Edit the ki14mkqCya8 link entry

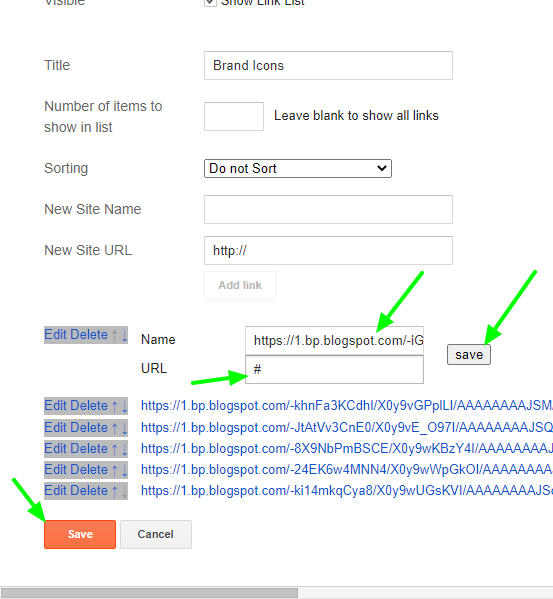56,491
